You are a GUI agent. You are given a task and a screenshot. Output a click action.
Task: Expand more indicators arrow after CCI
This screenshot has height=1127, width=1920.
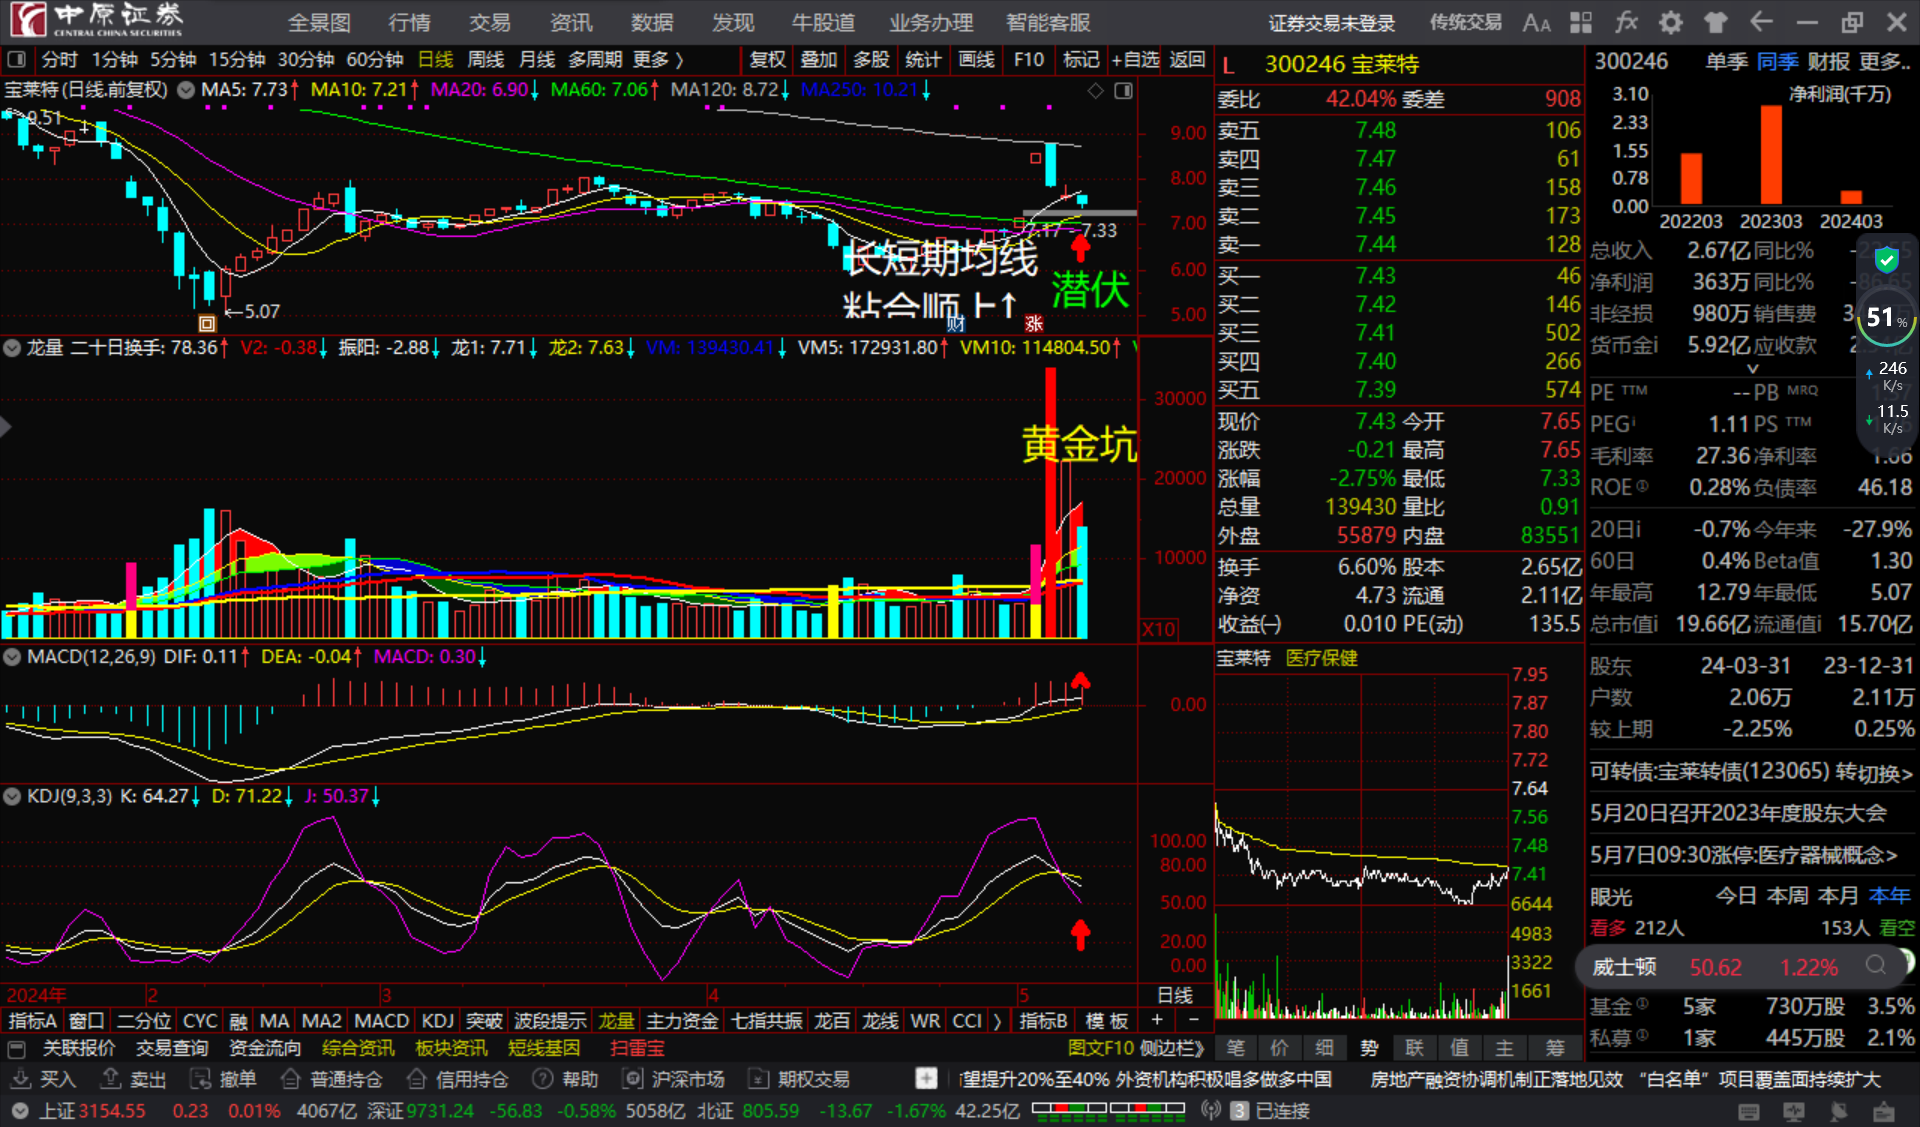click(997, 1020)
